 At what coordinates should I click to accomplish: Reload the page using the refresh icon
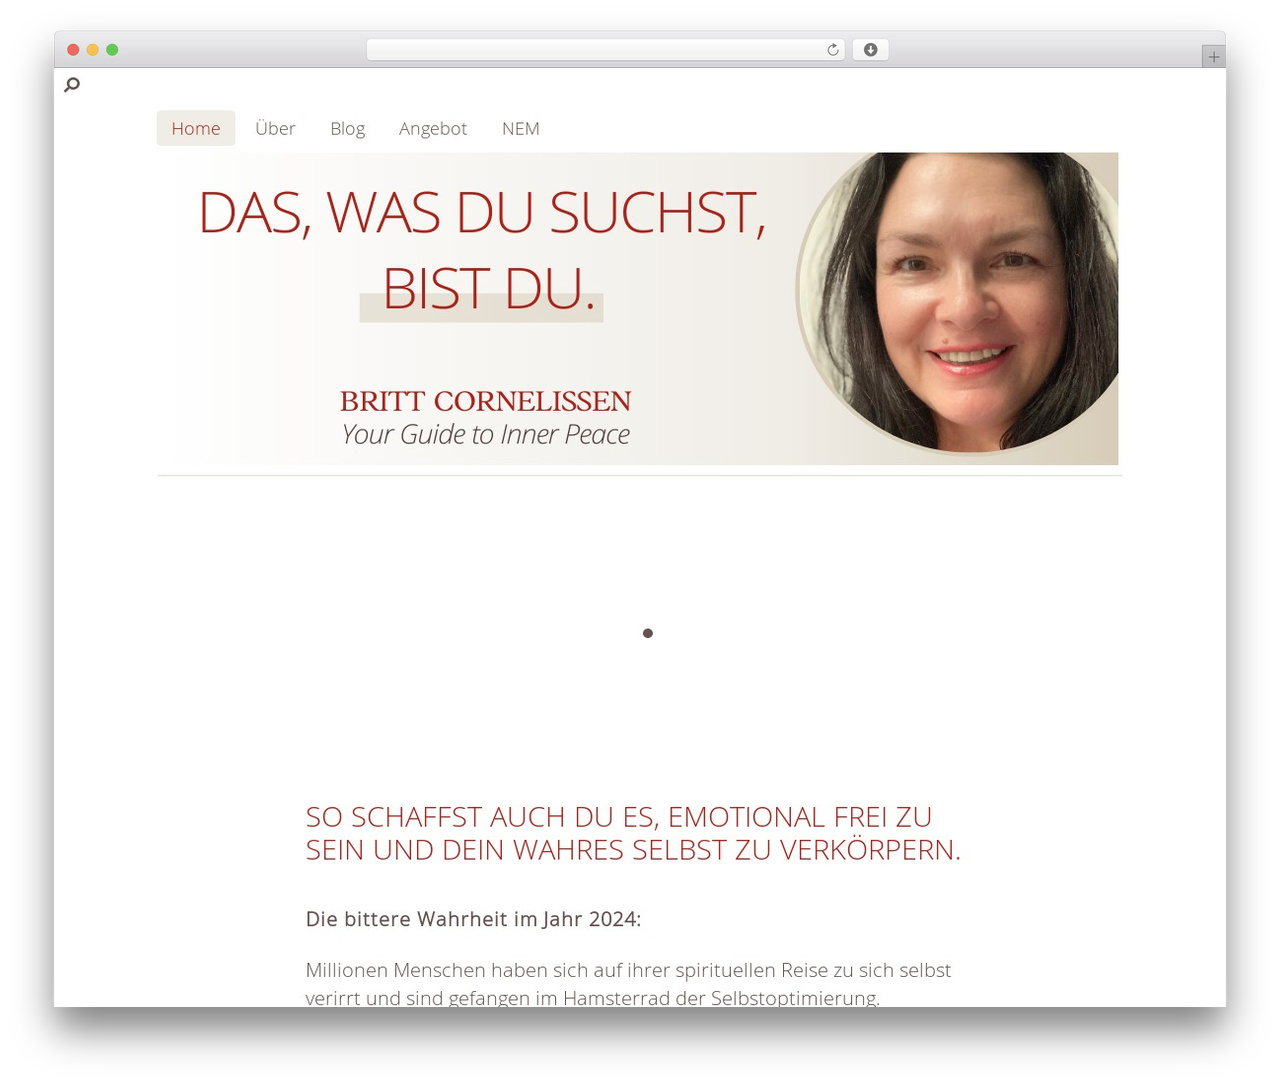(832, 50)
